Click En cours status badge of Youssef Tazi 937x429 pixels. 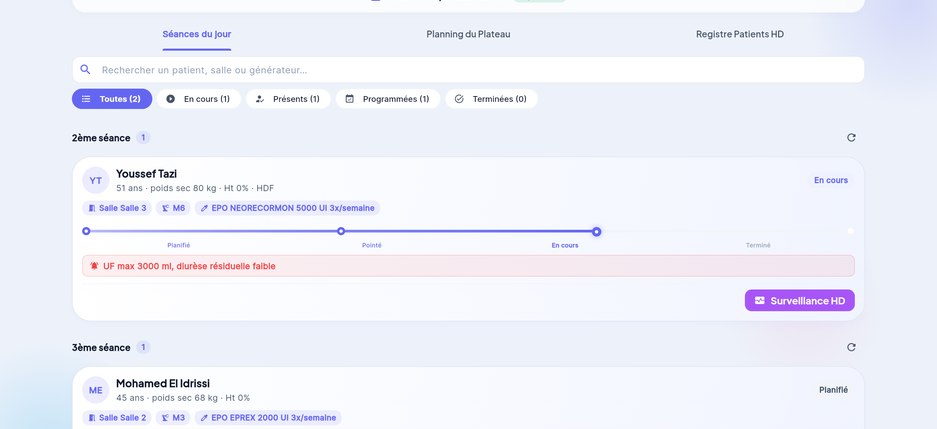pos(831,180)
